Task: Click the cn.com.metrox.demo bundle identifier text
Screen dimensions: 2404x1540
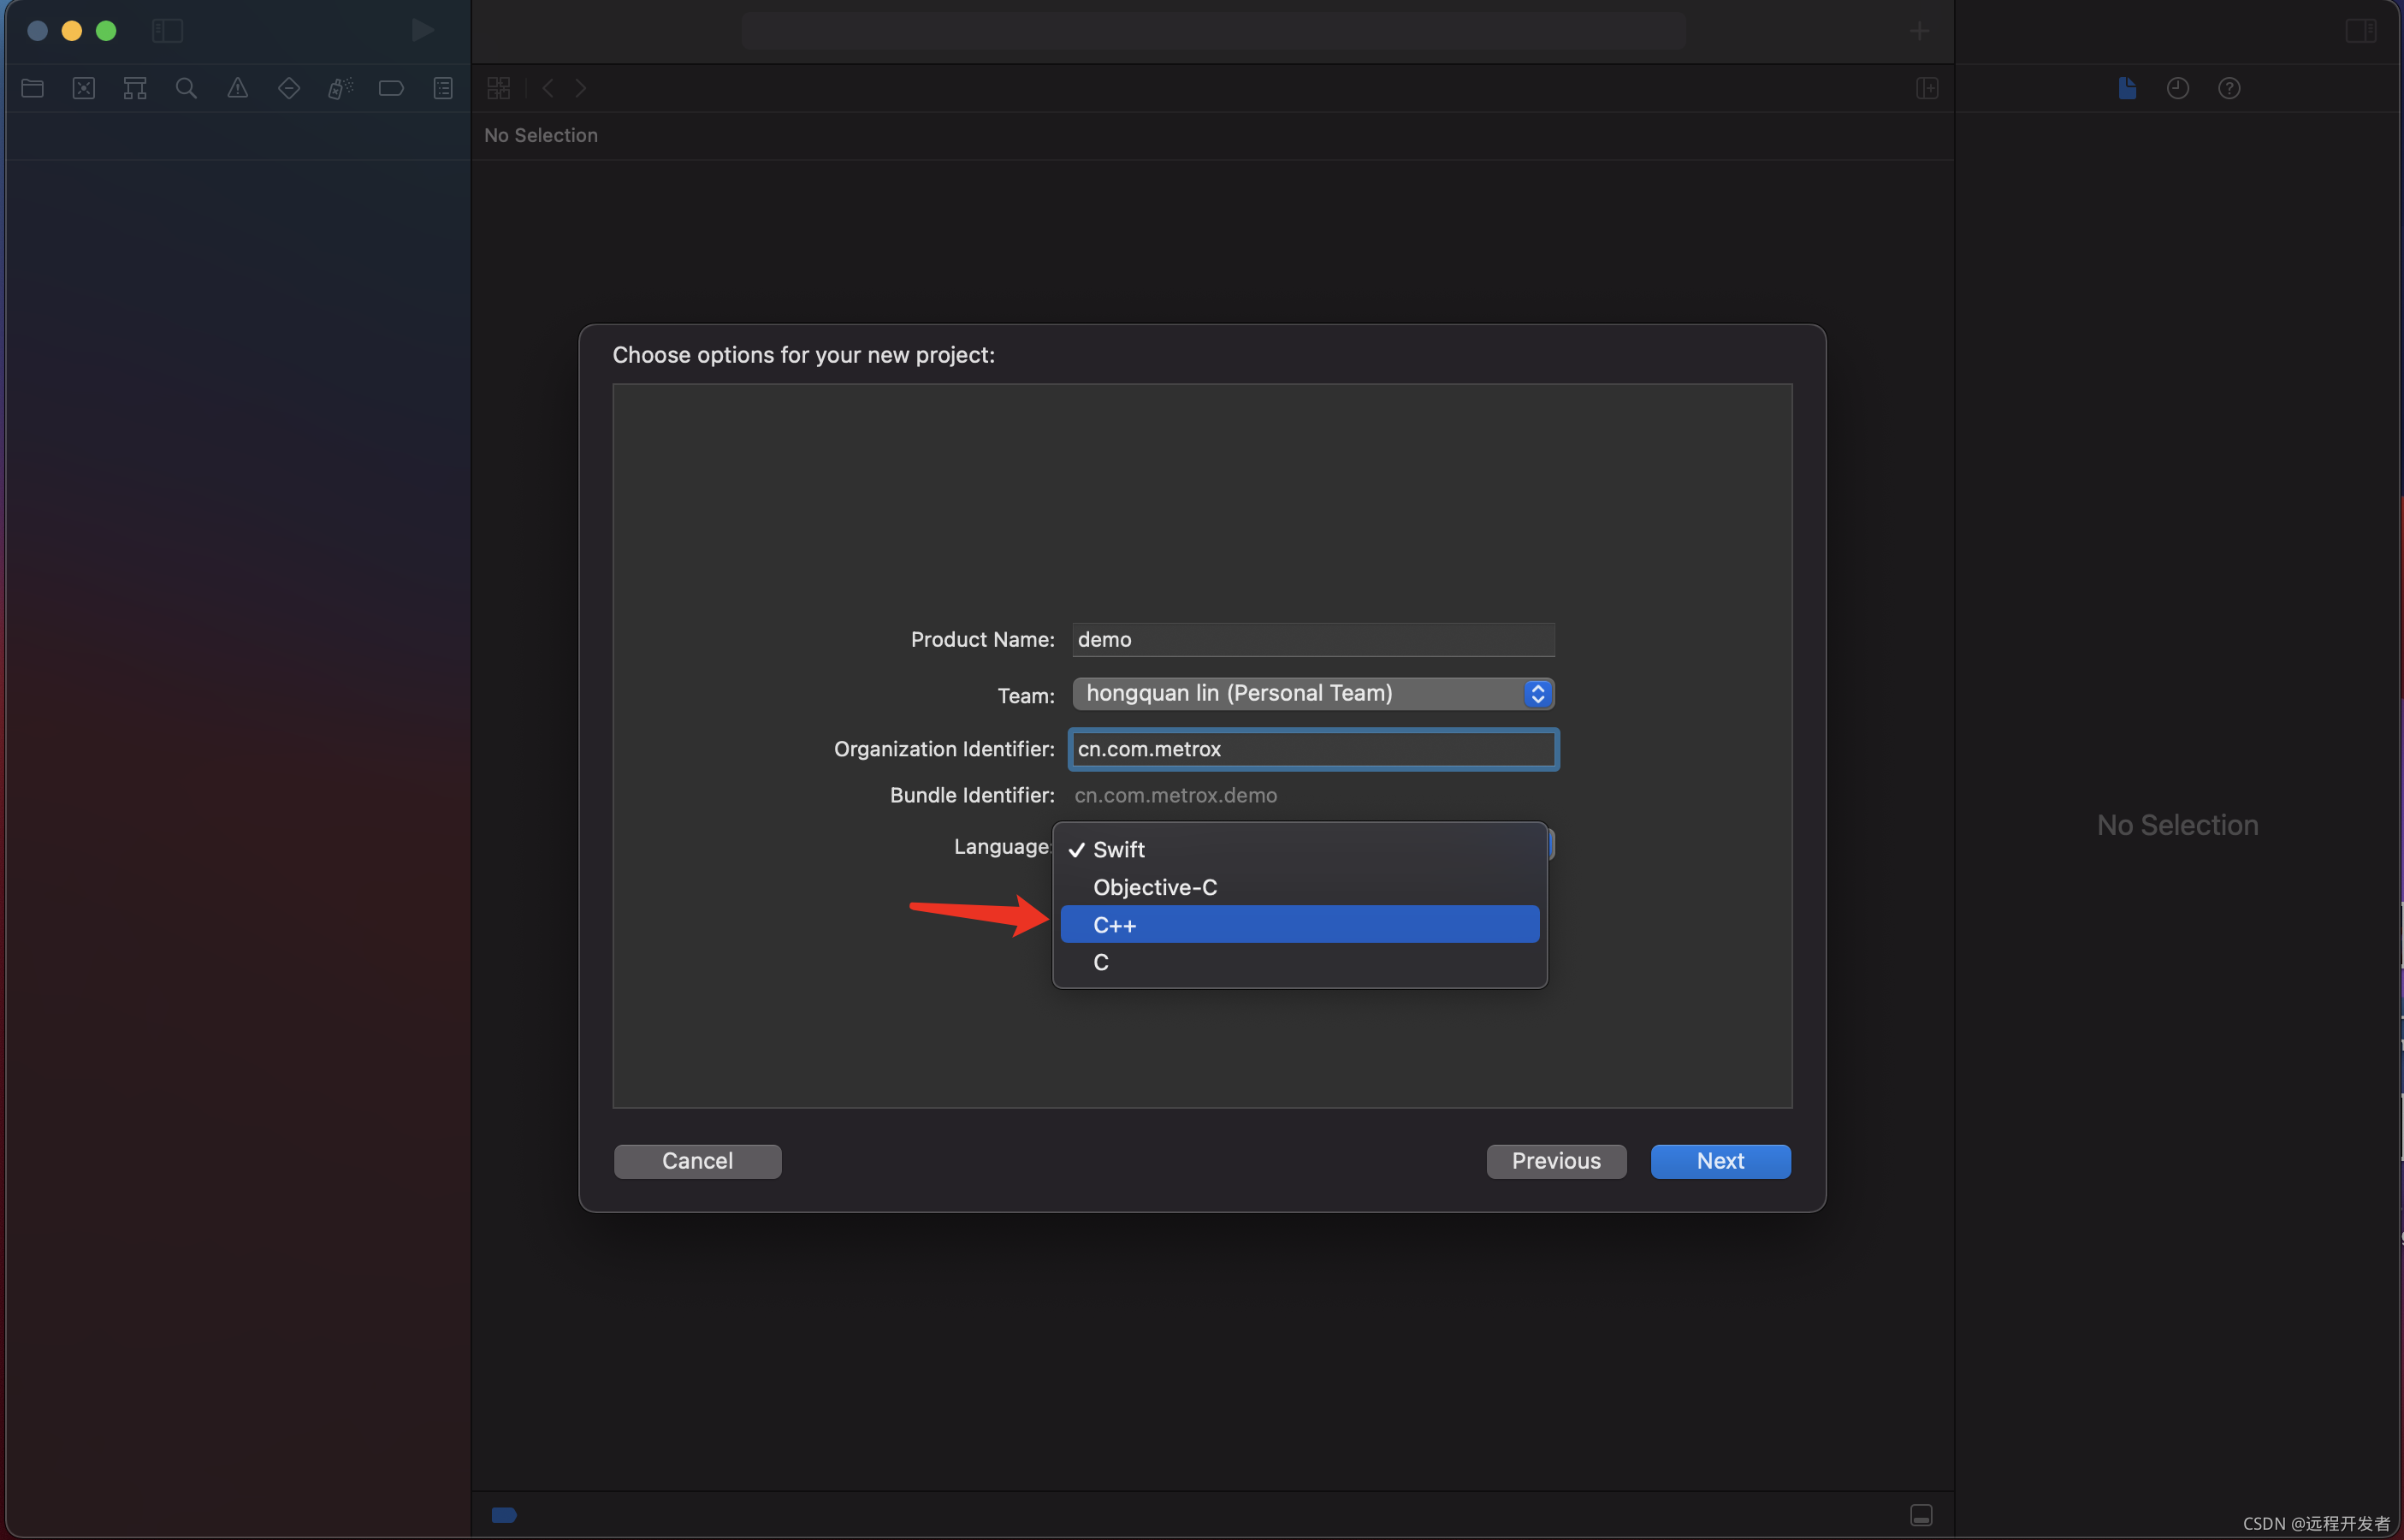Action: click(x=1175, y=795)
